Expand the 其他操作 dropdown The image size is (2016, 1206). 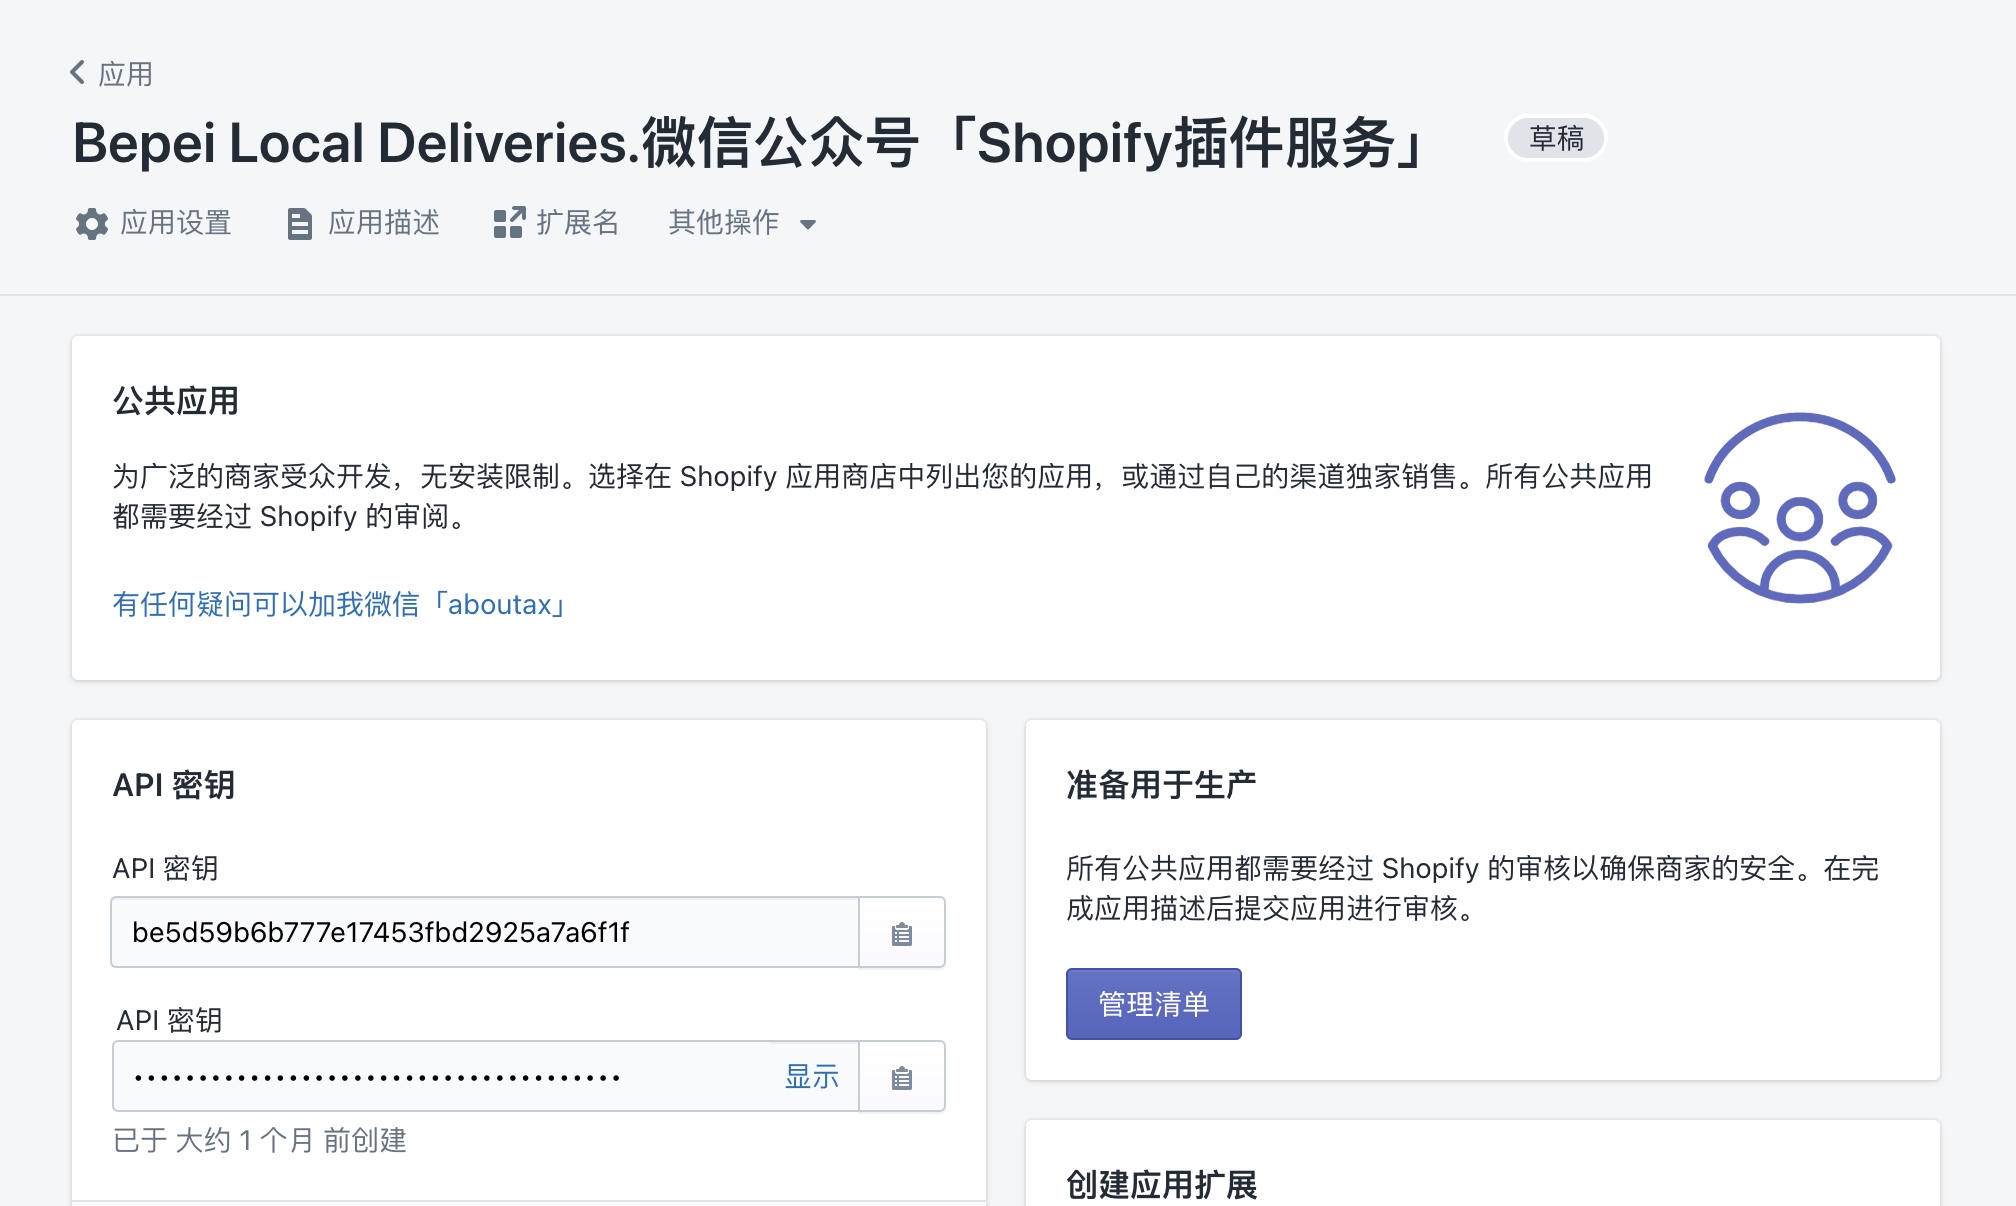click(x=743, y=223)
